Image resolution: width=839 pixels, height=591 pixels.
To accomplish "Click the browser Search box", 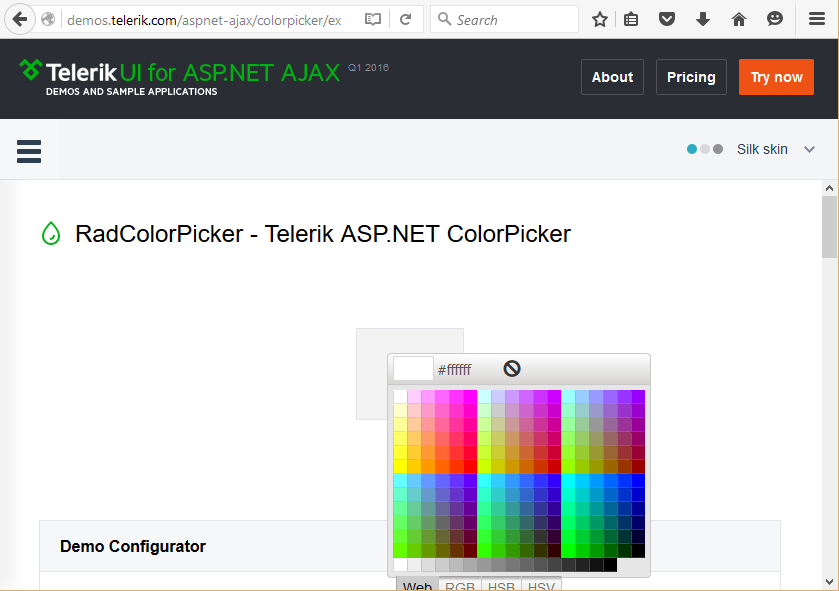I will pyautogui.click(x=504, y=20).
